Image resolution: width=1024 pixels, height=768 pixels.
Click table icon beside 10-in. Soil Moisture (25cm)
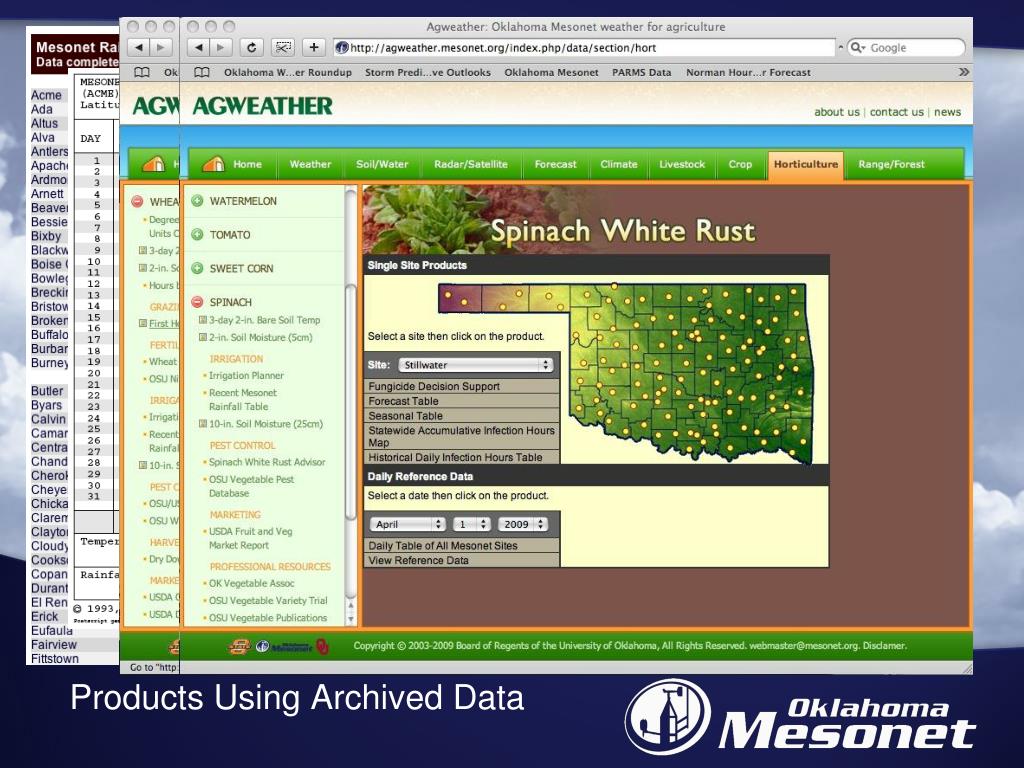(x=202, y=423)
